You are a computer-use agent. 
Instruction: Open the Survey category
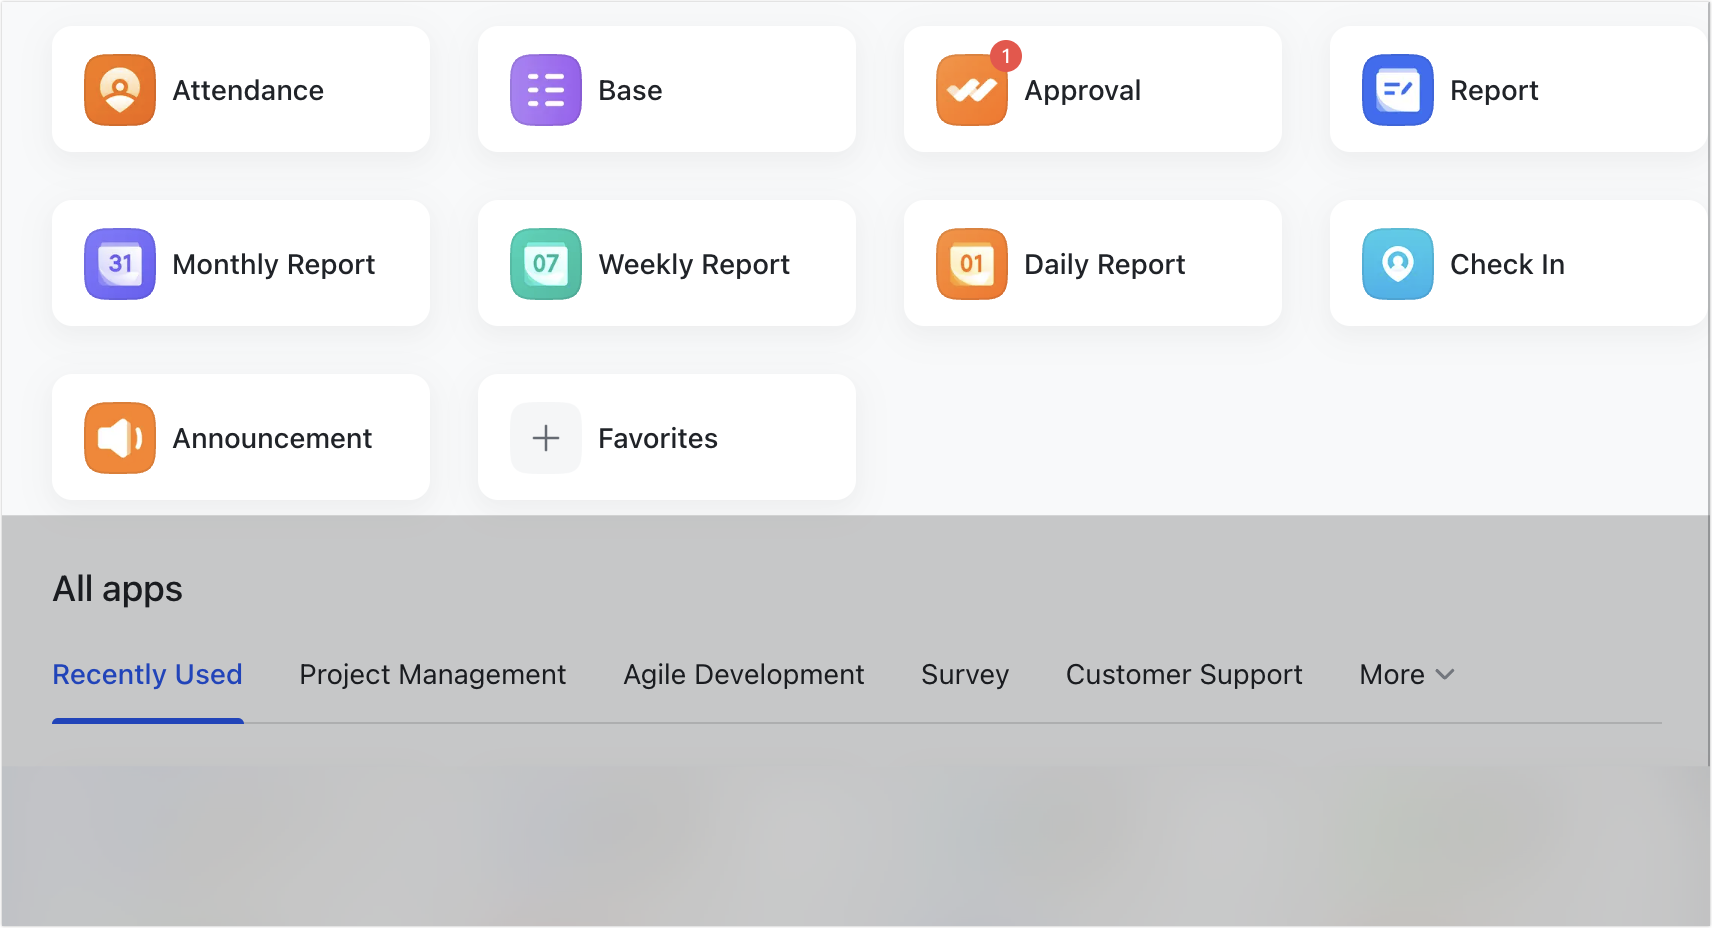click(x=964, y=674)
